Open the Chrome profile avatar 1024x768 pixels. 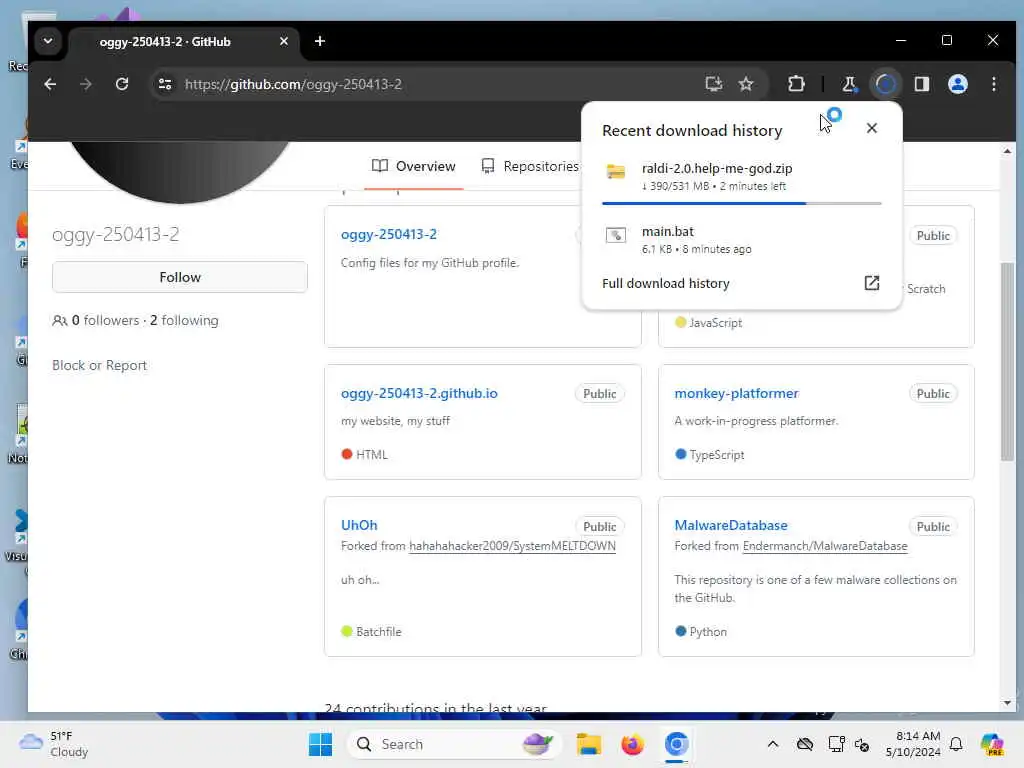click(957, 84)
